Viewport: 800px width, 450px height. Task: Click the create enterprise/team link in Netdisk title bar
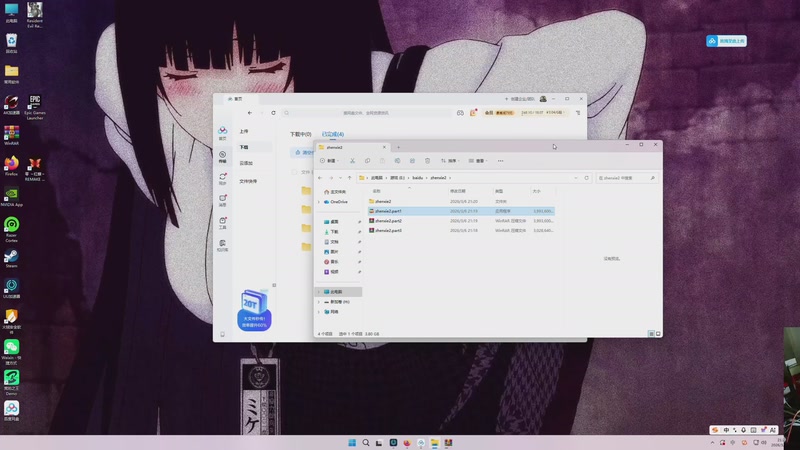pyautogui.click(x=520, y=99)
